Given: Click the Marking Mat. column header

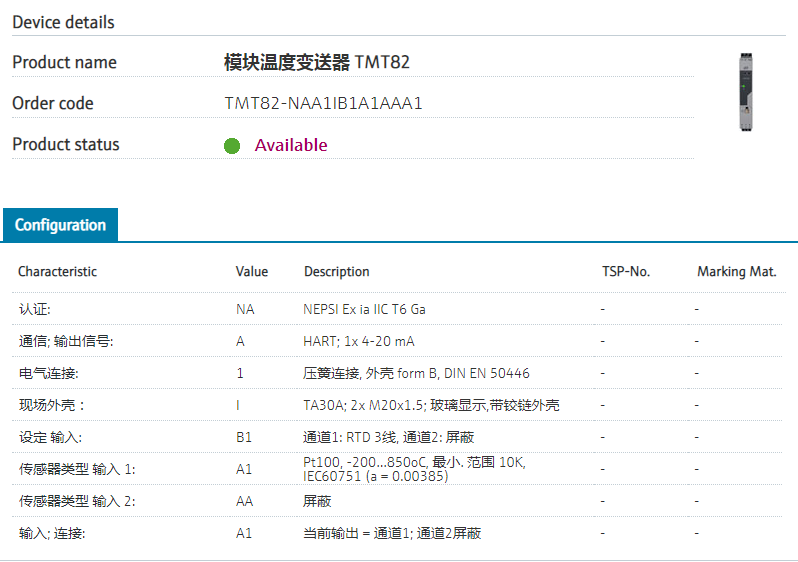Looking at the screenshot, I should [737, 271].
